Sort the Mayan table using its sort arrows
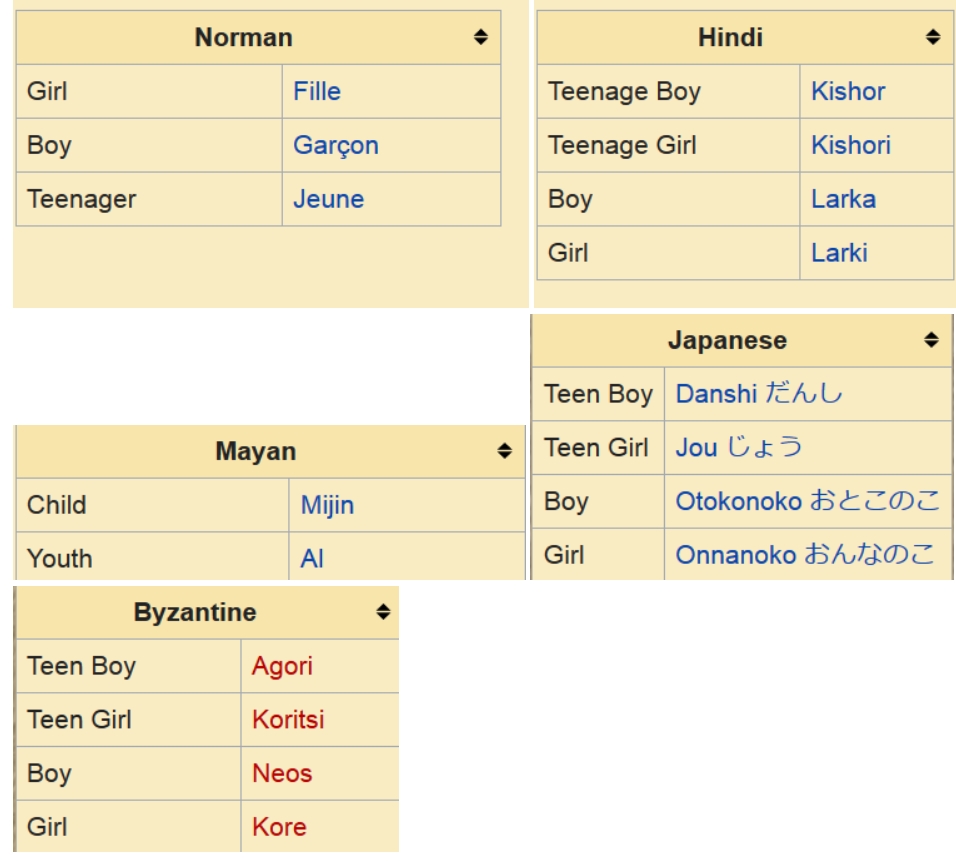956x861 pixels. click(504, 451)
